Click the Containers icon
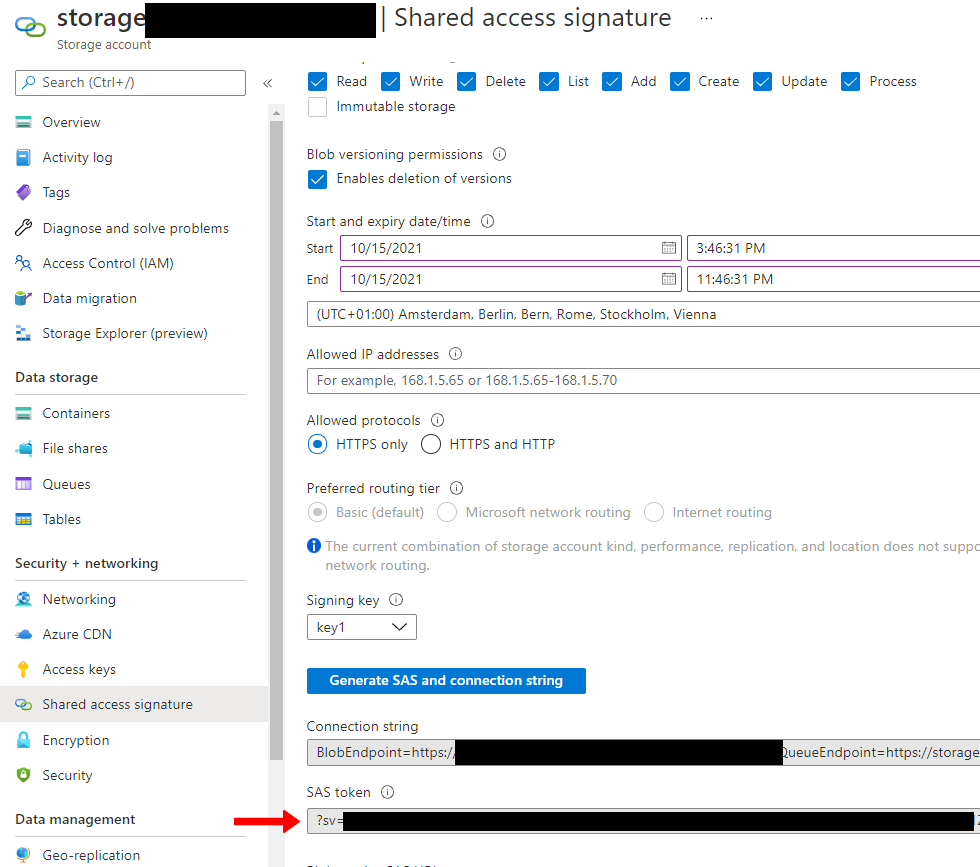This screenshot has width=980, height=867. 23,413
